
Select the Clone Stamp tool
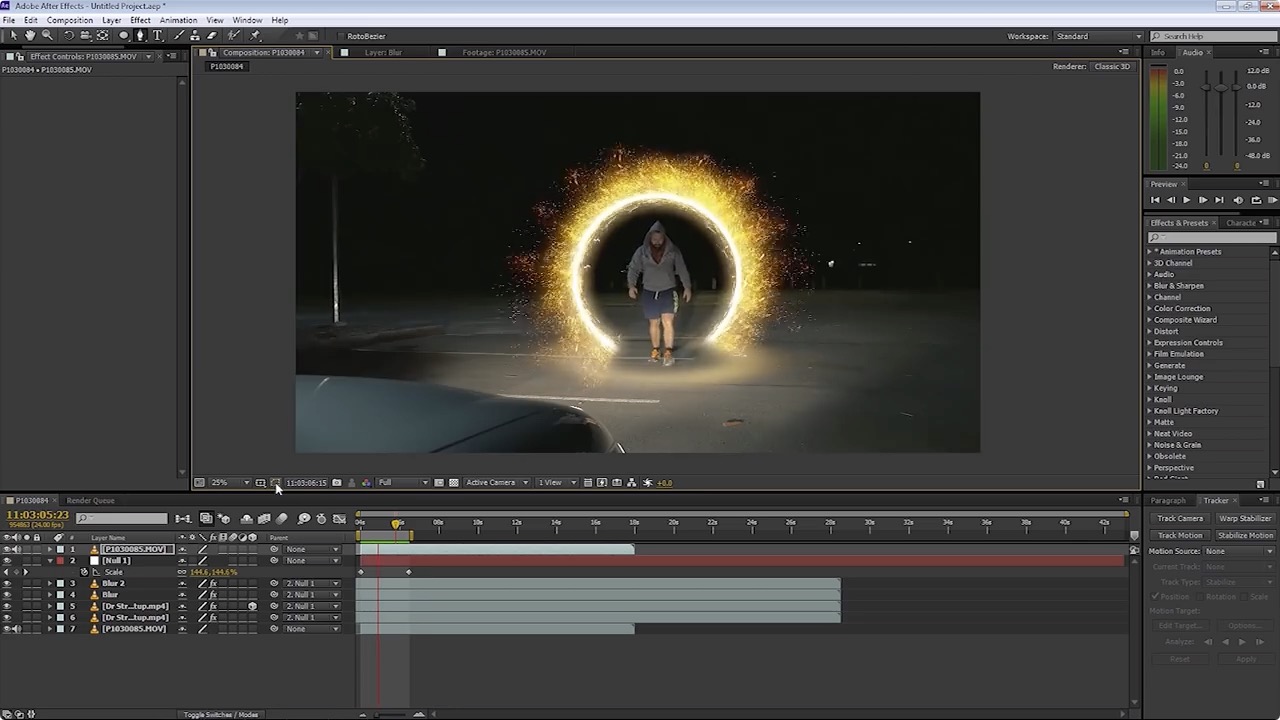click(194, 36)
